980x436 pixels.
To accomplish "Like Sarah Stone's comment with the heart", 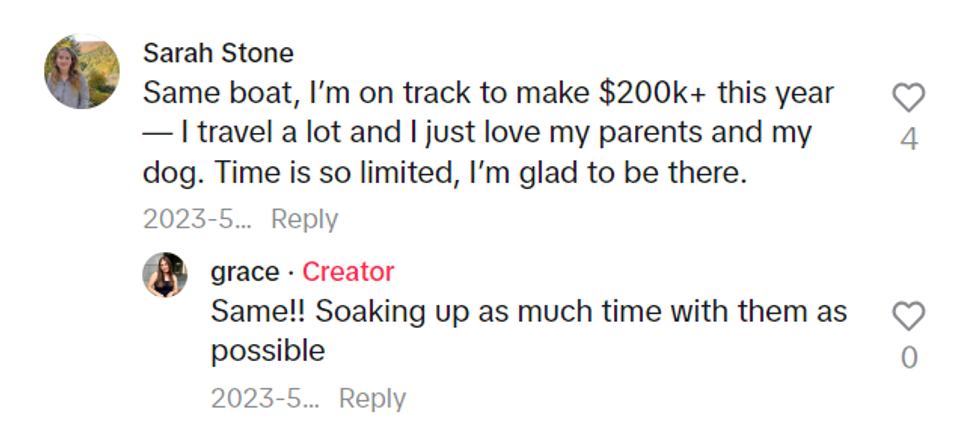I will pyautogui.click(x=908, y=98).
